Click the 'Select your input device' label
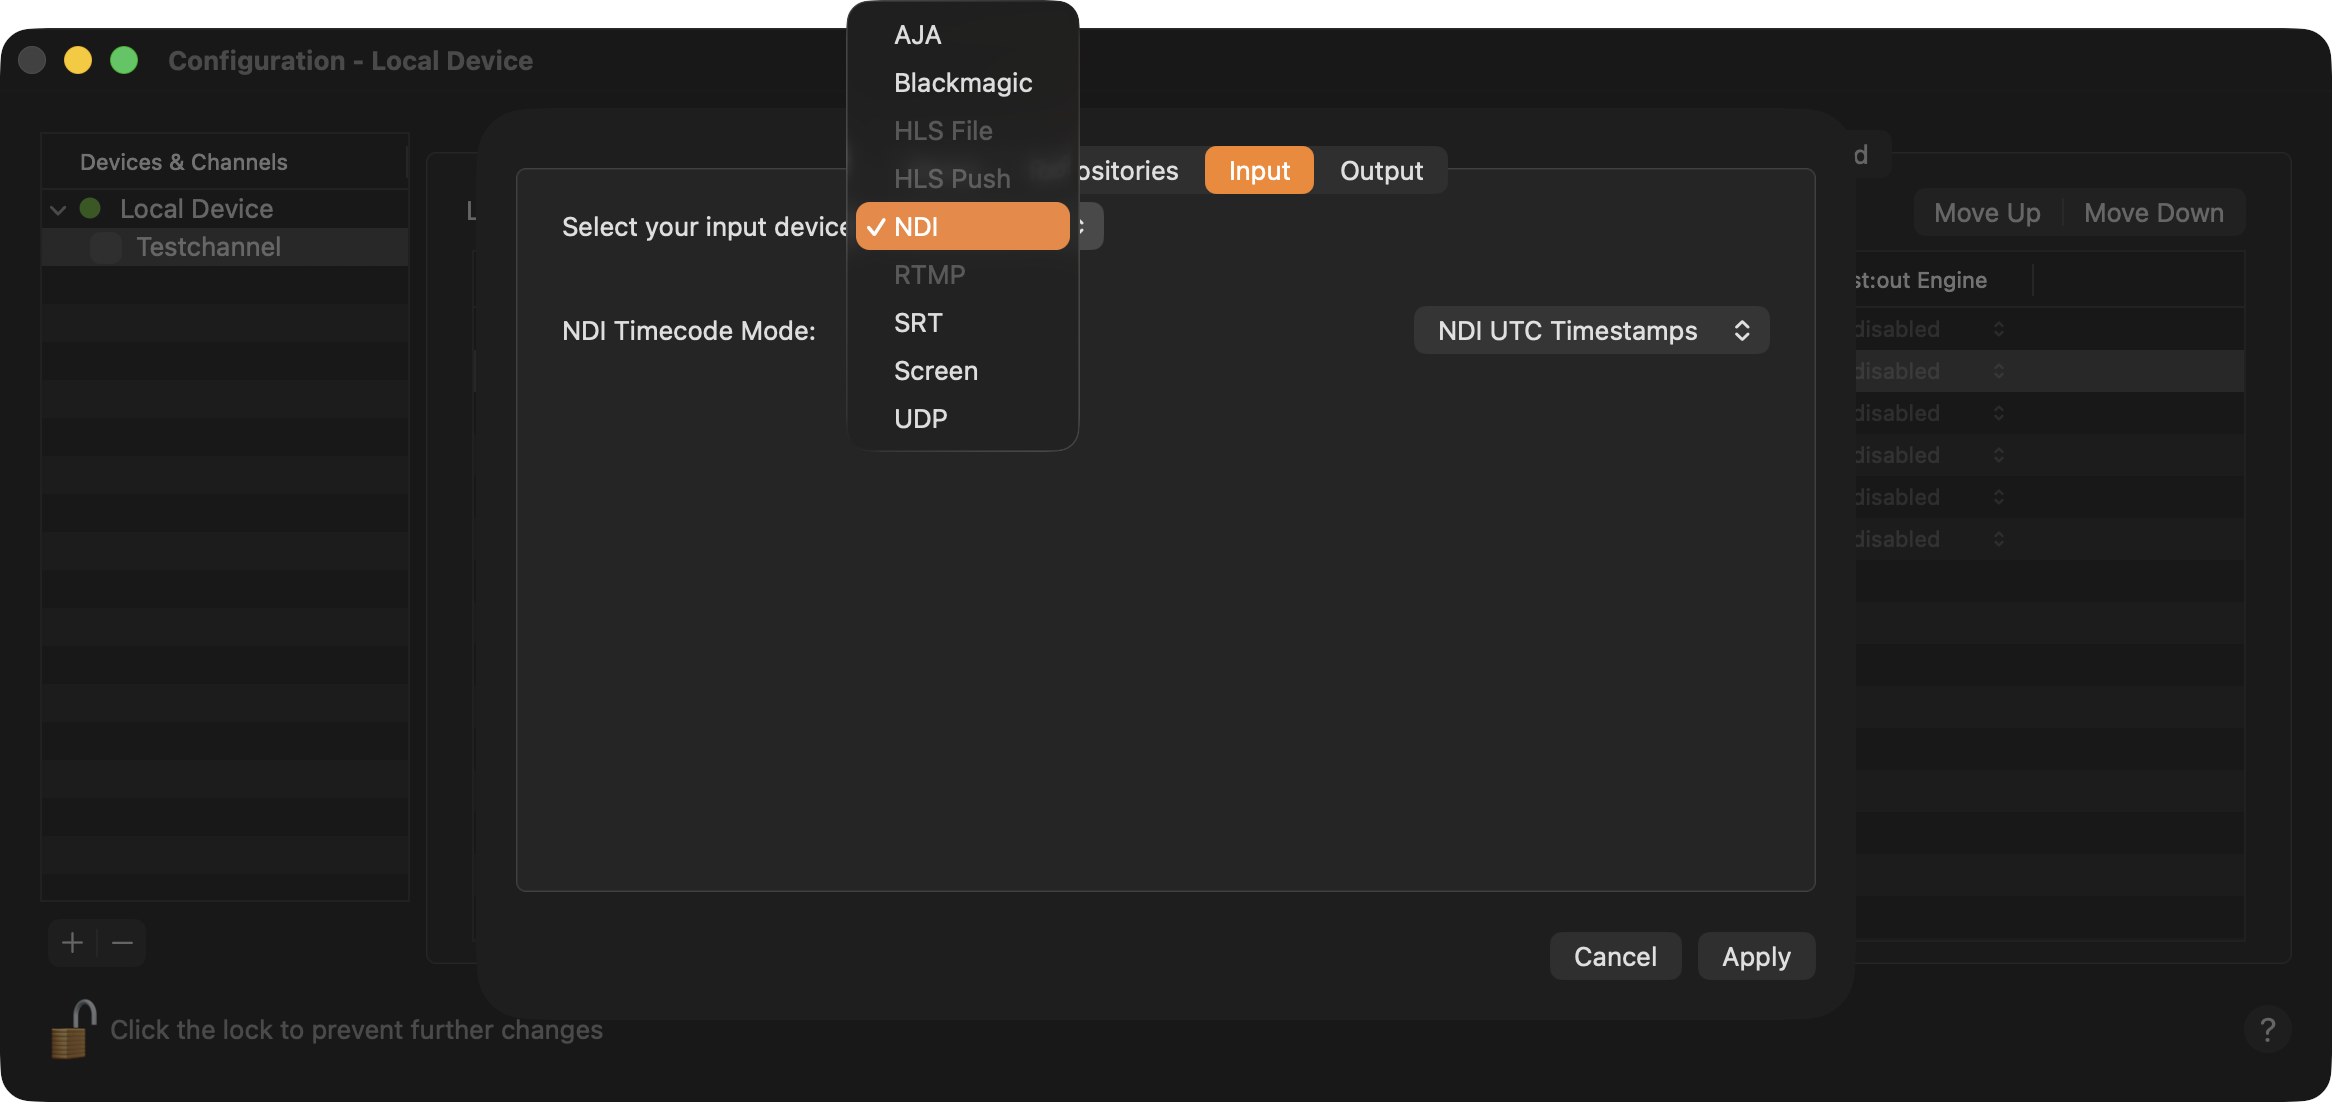The width and height of the screenshot is (2332, 1102). tap(705, 227)
